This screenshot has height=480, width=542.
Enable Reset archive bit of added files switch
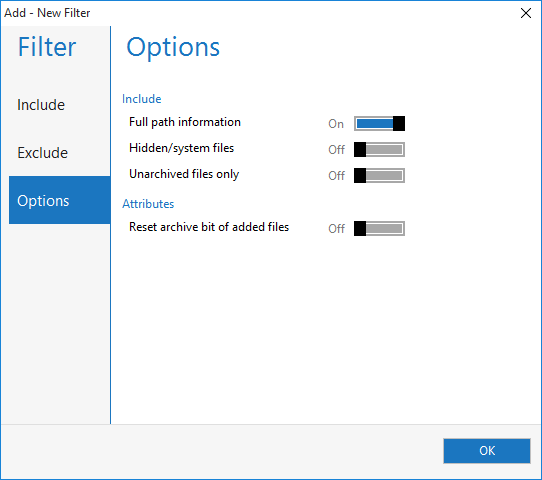379,228
